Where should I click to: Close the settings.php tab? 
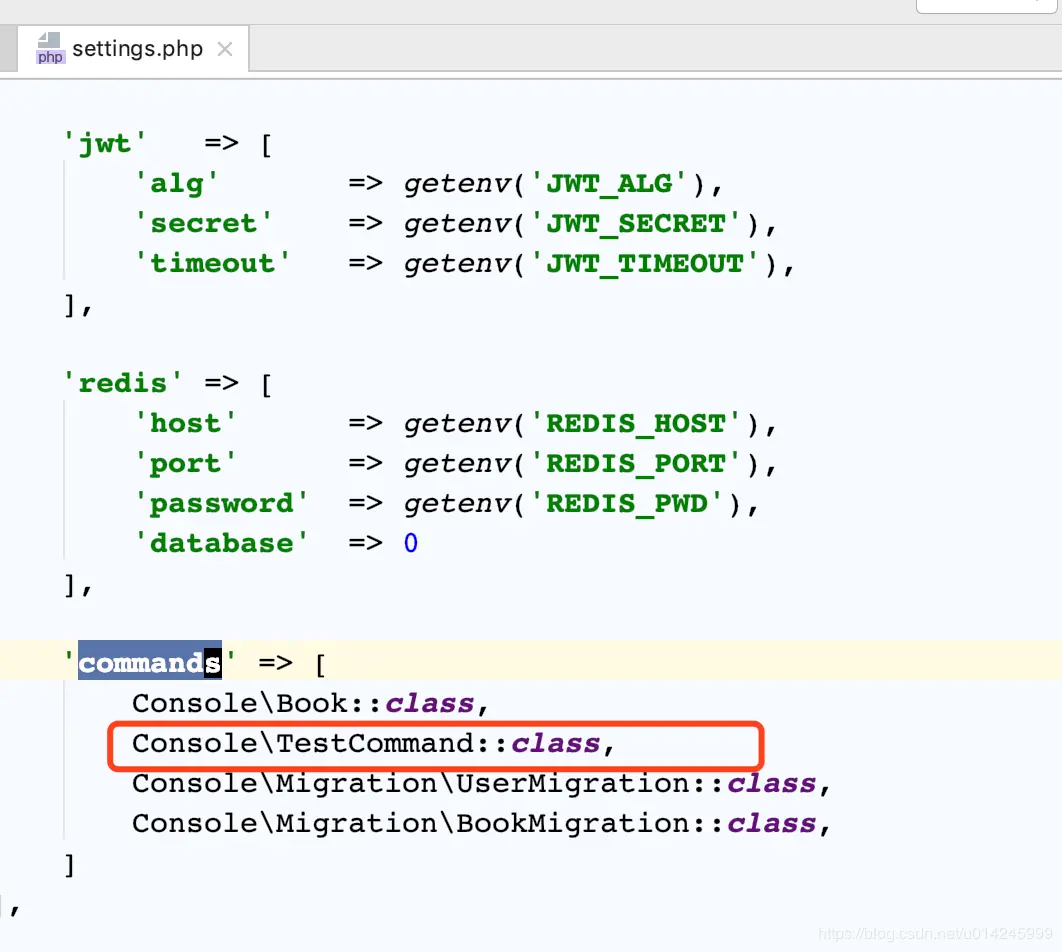coord(225,49)
